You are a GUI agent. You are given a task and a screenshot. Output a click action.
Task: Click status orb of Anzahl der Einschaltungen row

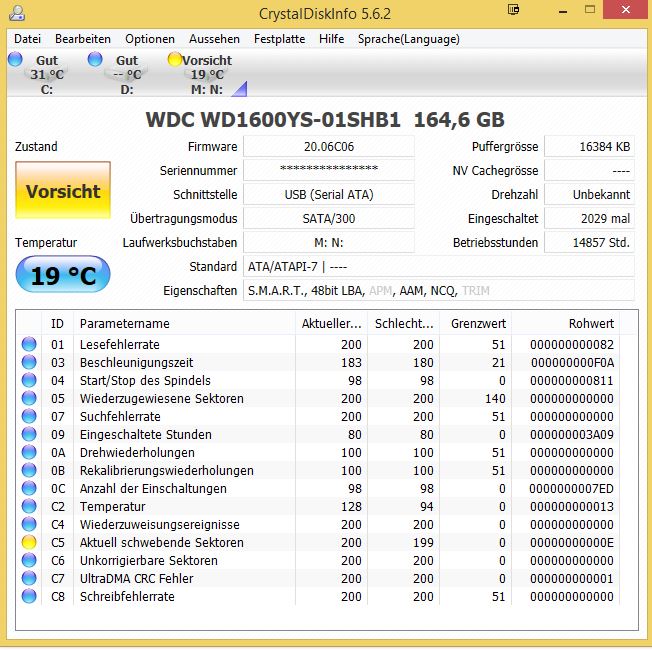click(29, 488)
